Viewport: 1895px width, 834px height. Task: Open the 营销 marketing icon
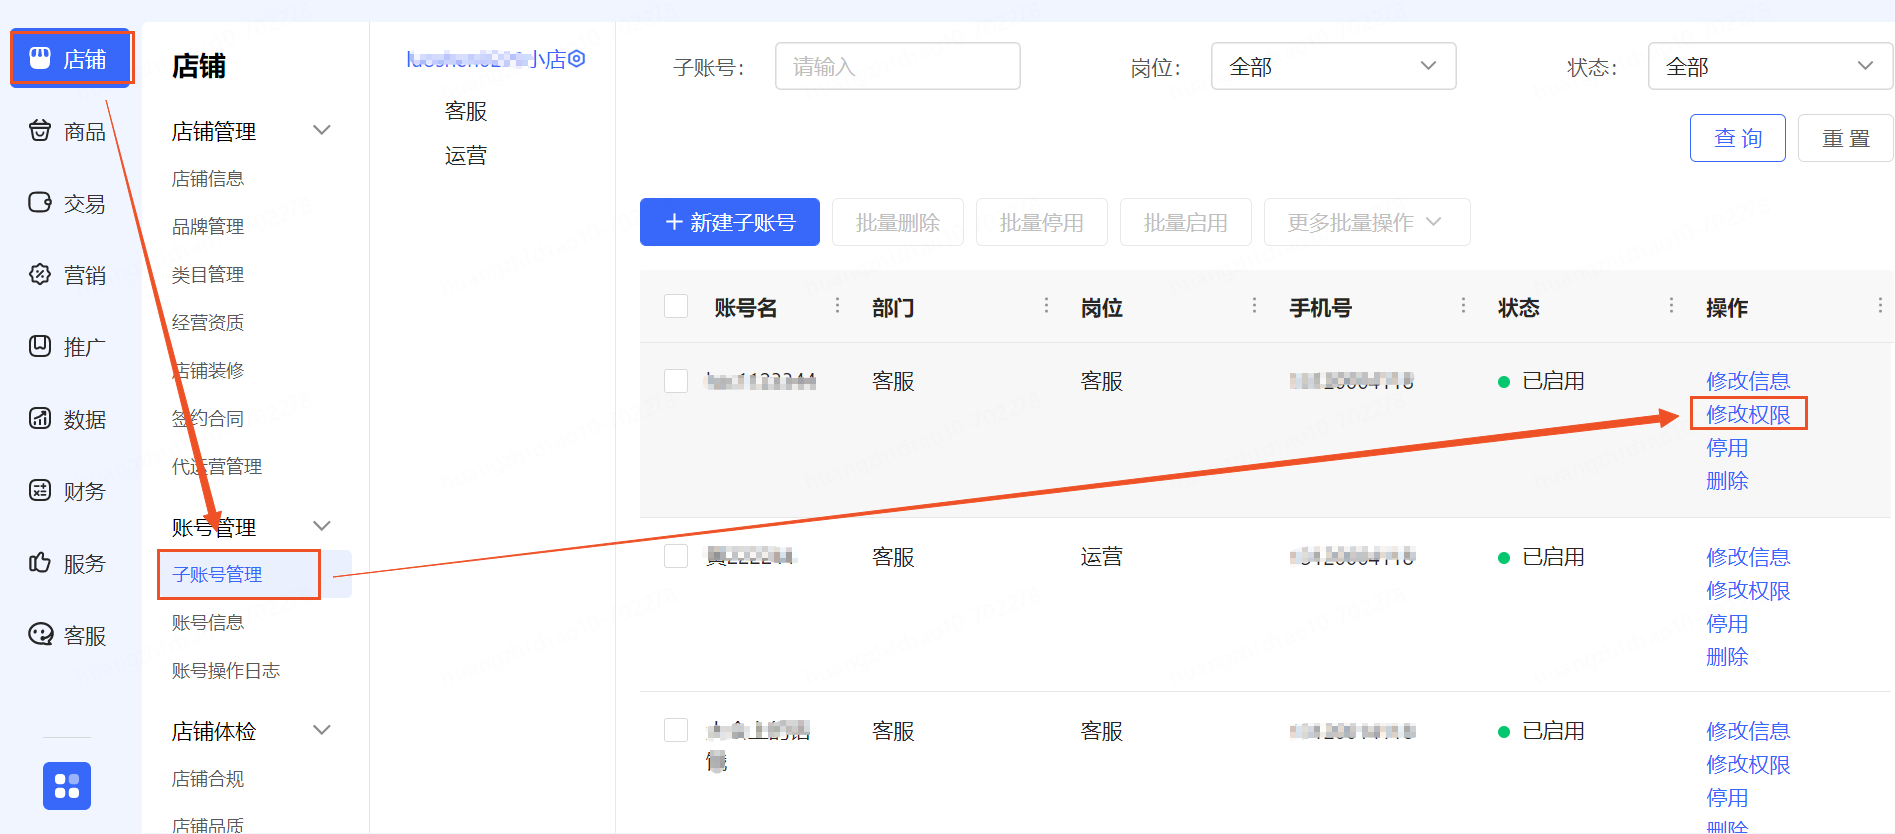tap(40, 274)
